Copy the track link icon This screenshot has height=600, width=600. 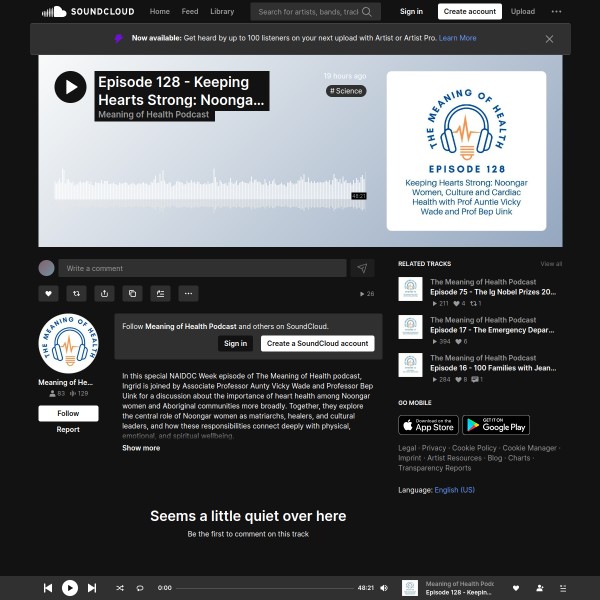coord(132,293)
